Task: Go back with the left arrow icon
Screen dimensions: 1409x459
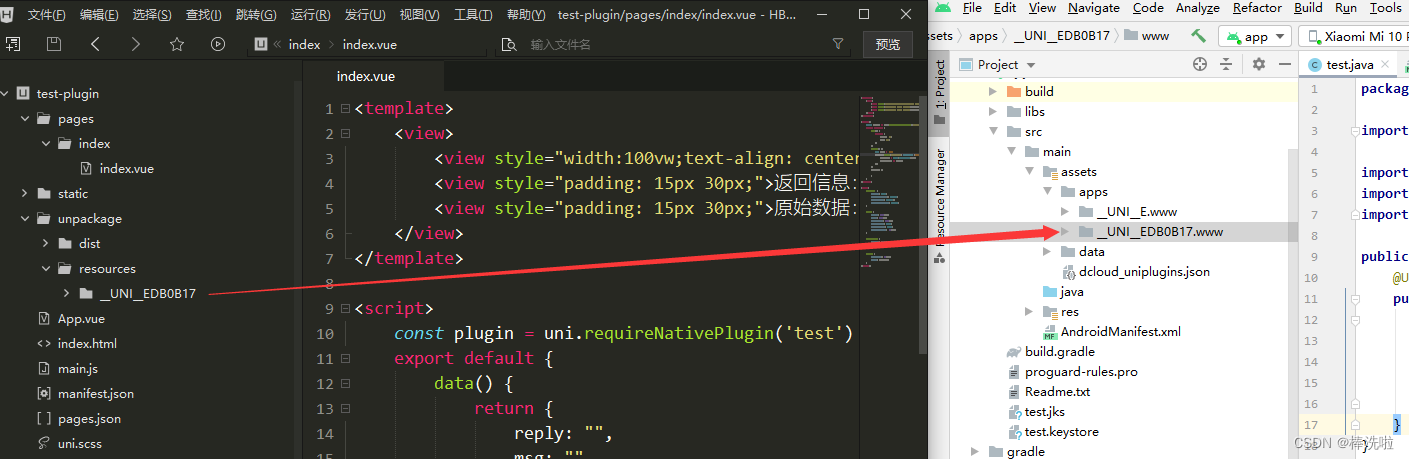Action: pyautogui.click(x=95, y=44)
